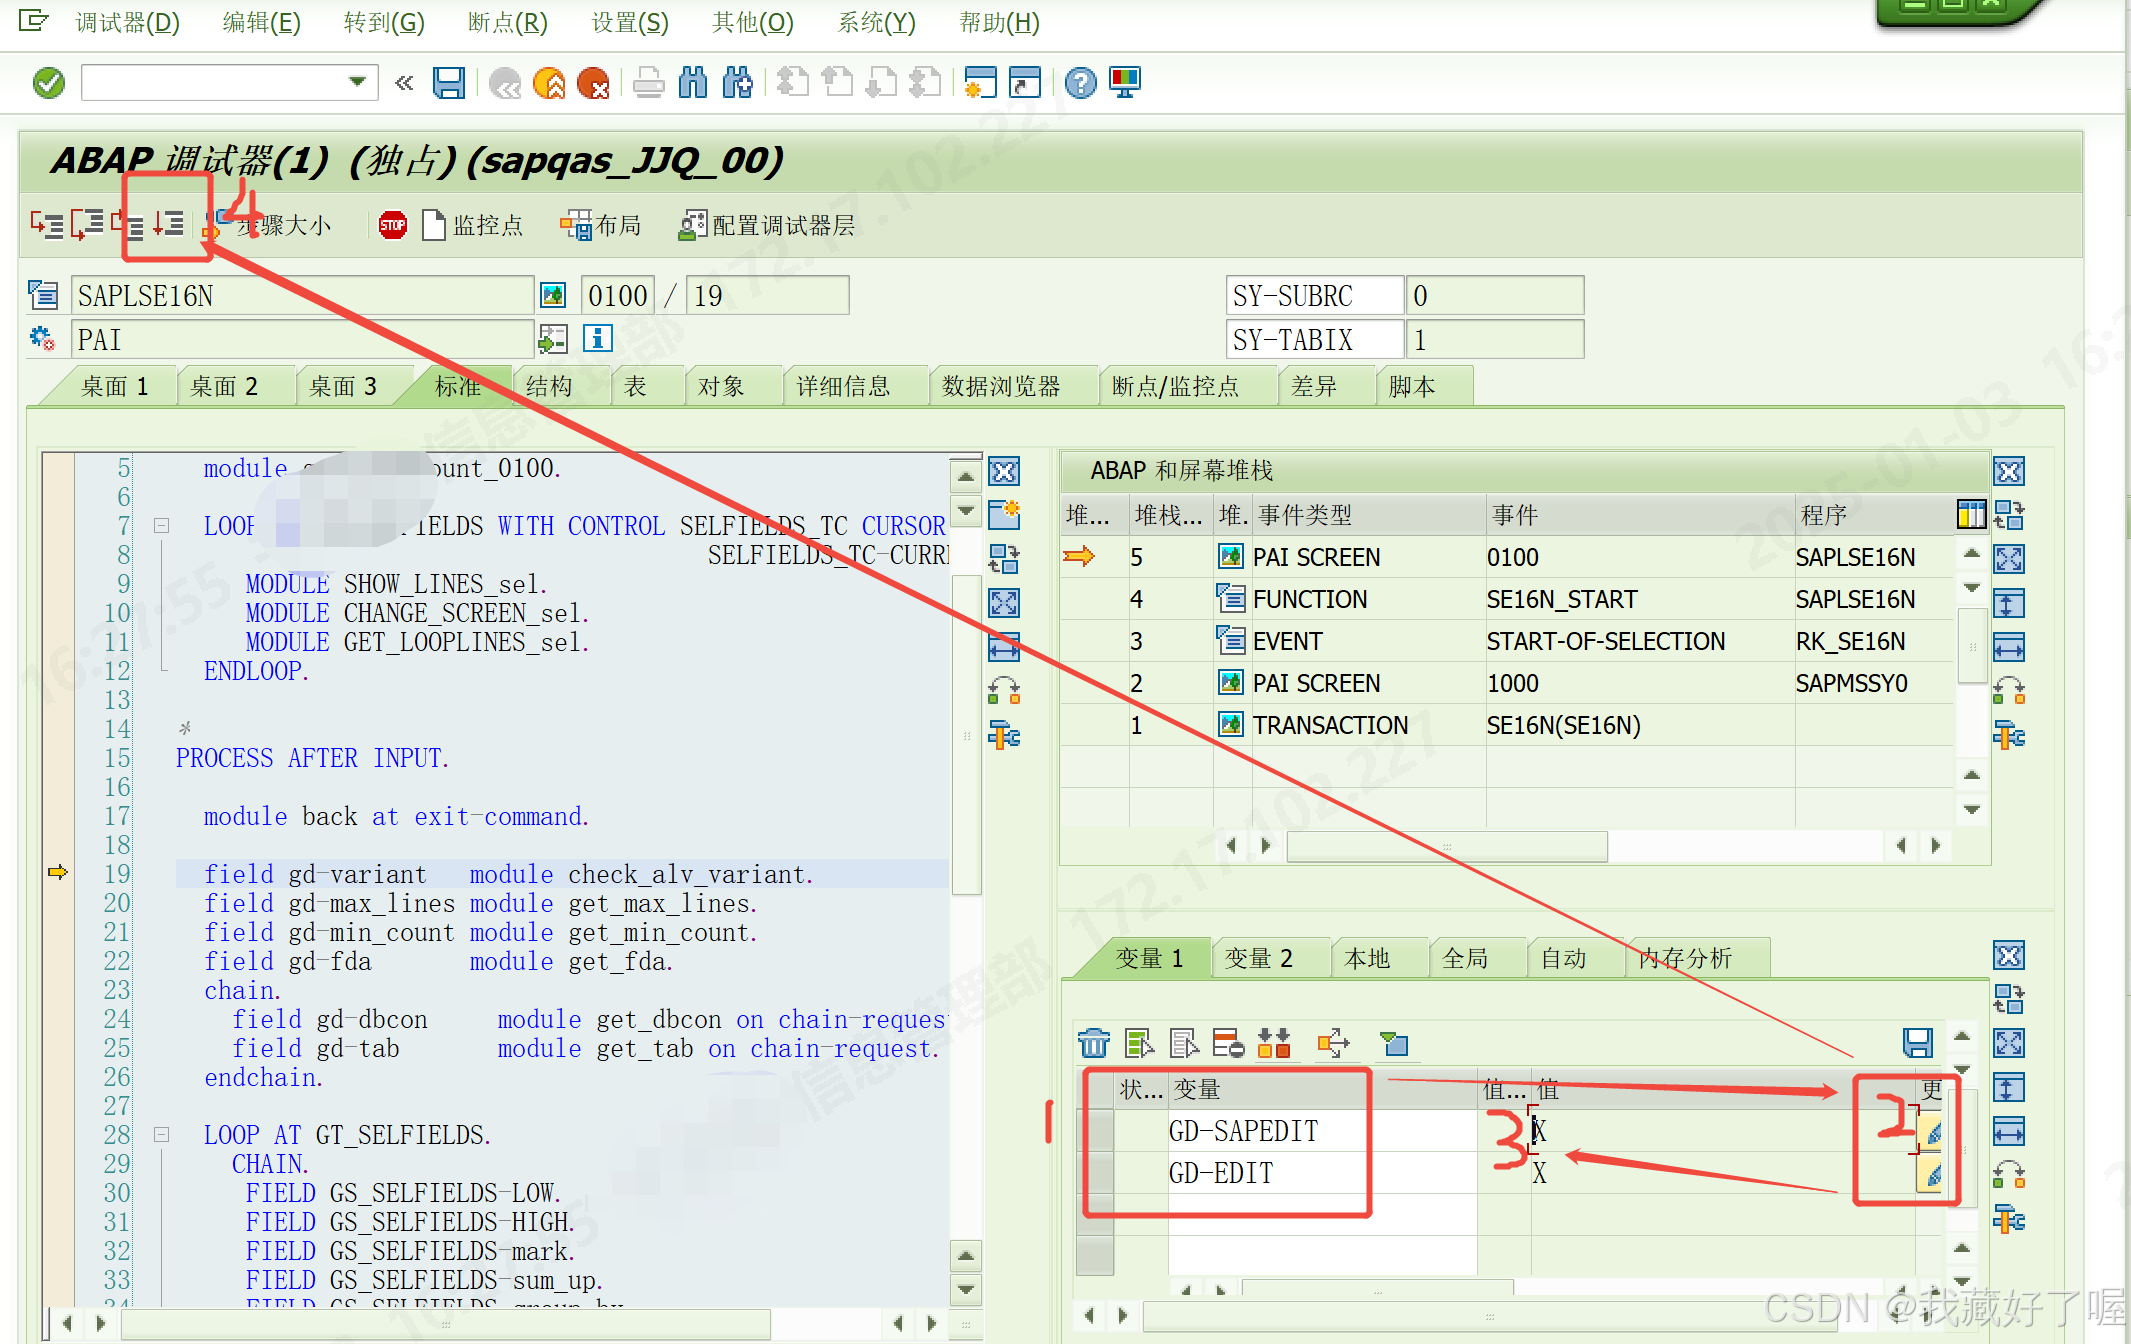Click the Continue (F8) execution icon
This screenshot has height=1344, width=2131.
(x=168, y=225)
